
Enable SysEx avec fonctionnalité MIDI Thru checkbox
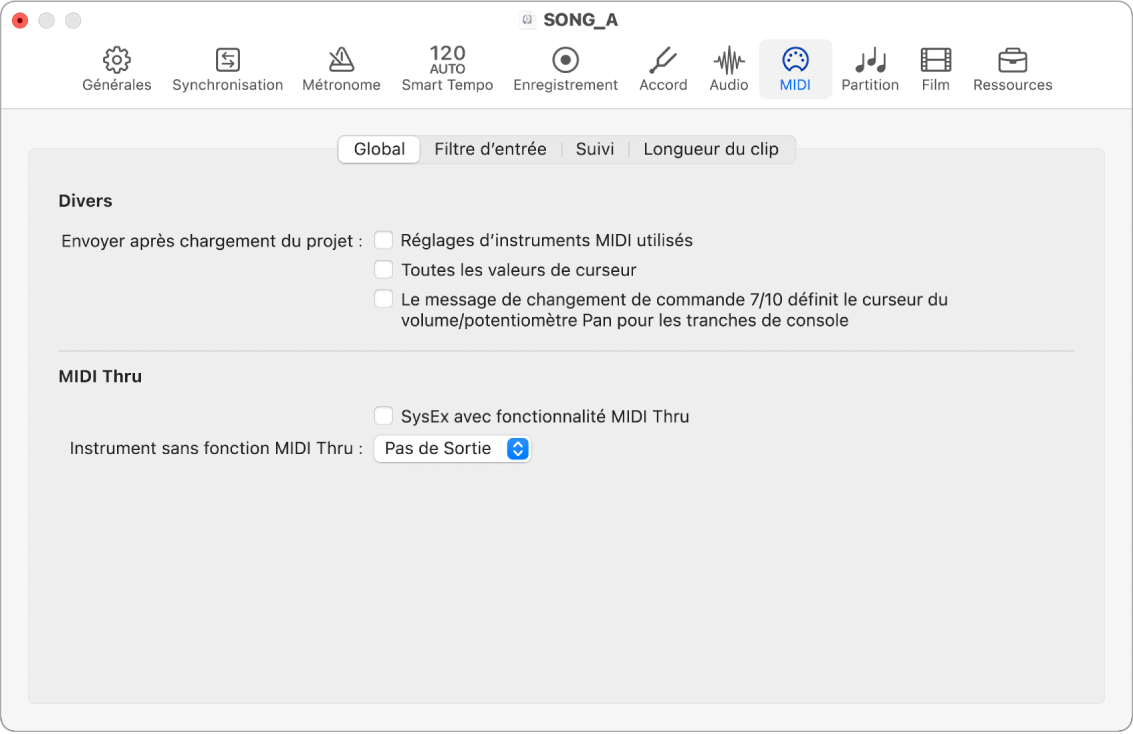point(383,416)
